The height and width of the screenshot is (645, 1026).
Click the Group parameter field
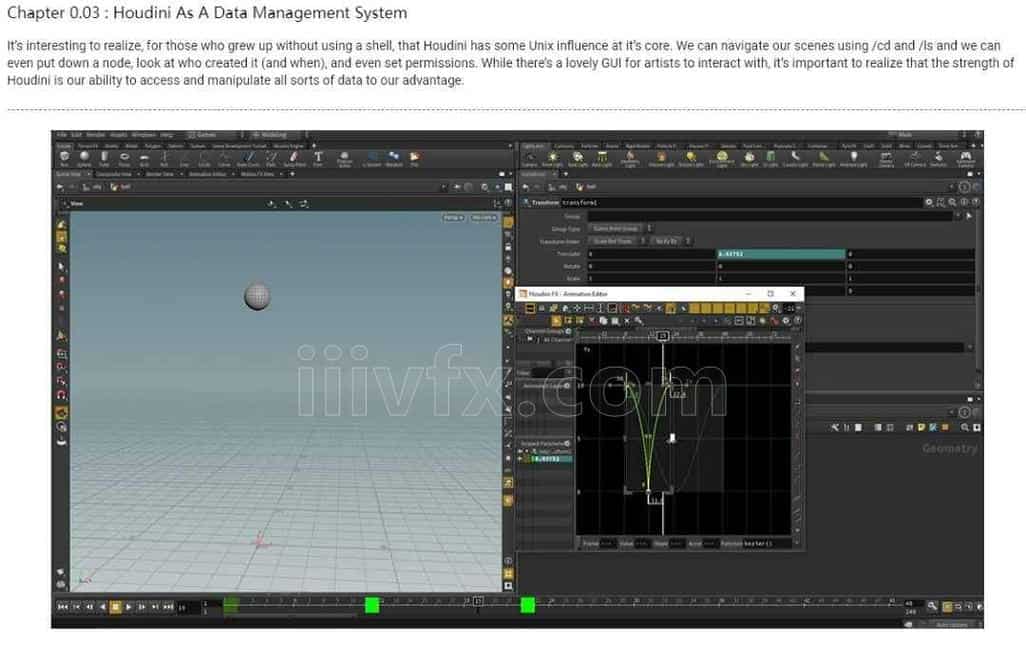[770, 216]
